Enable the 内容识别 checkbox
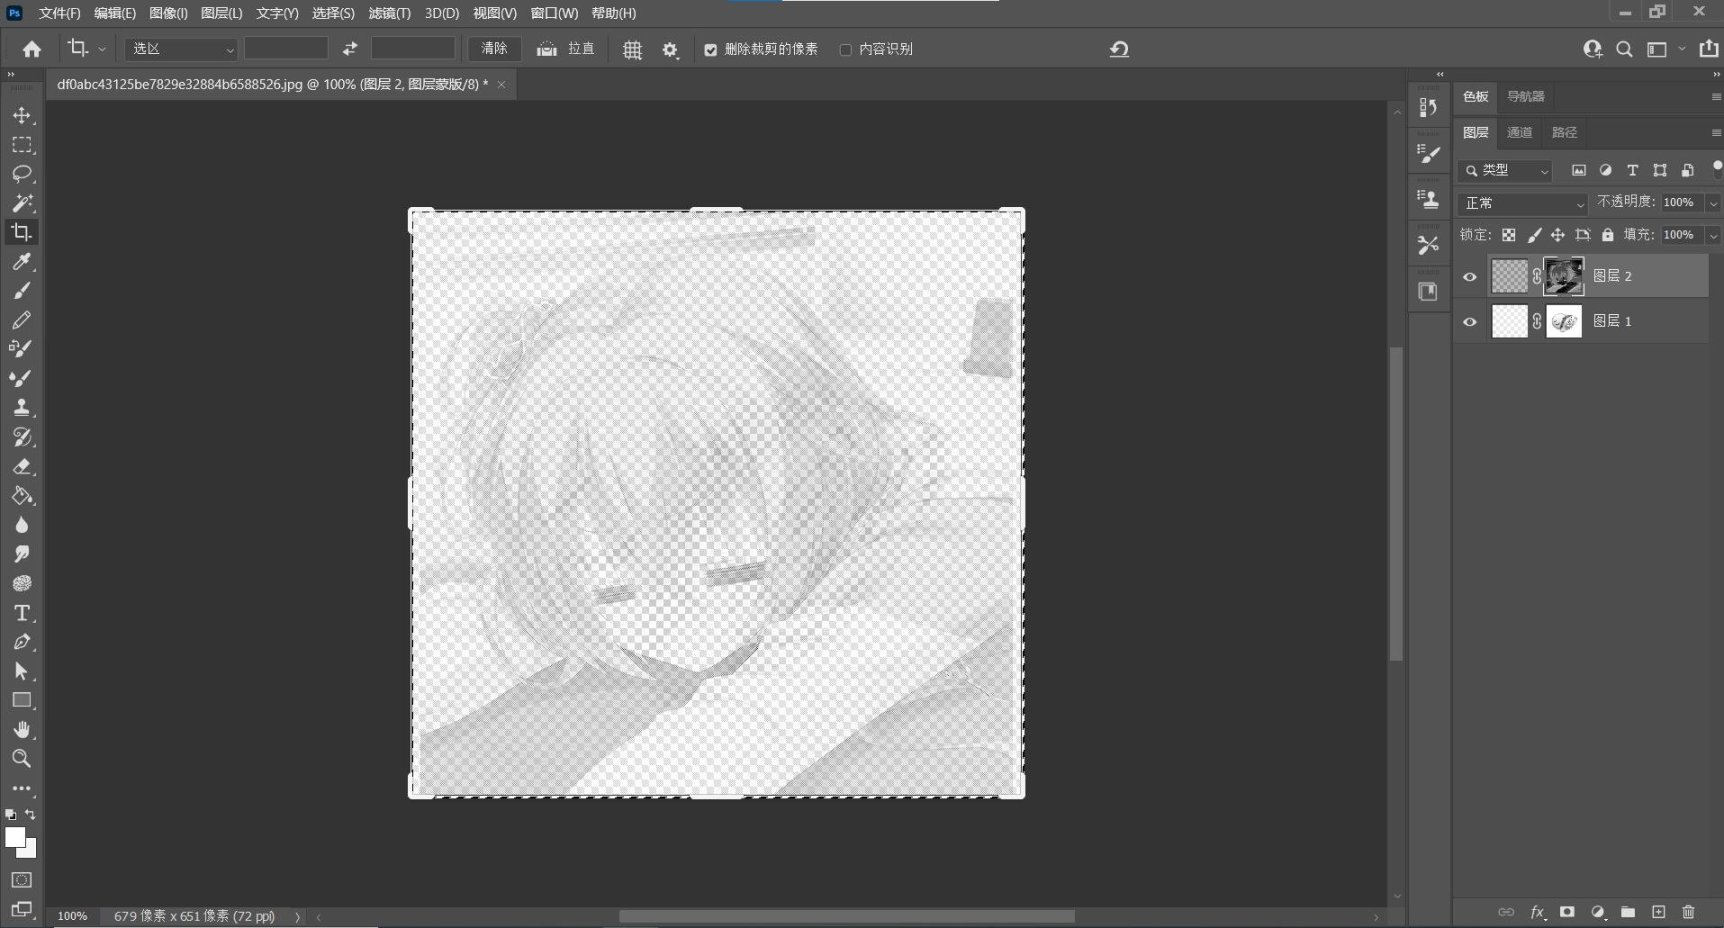The image size is (1724, 928). [845, 50]
